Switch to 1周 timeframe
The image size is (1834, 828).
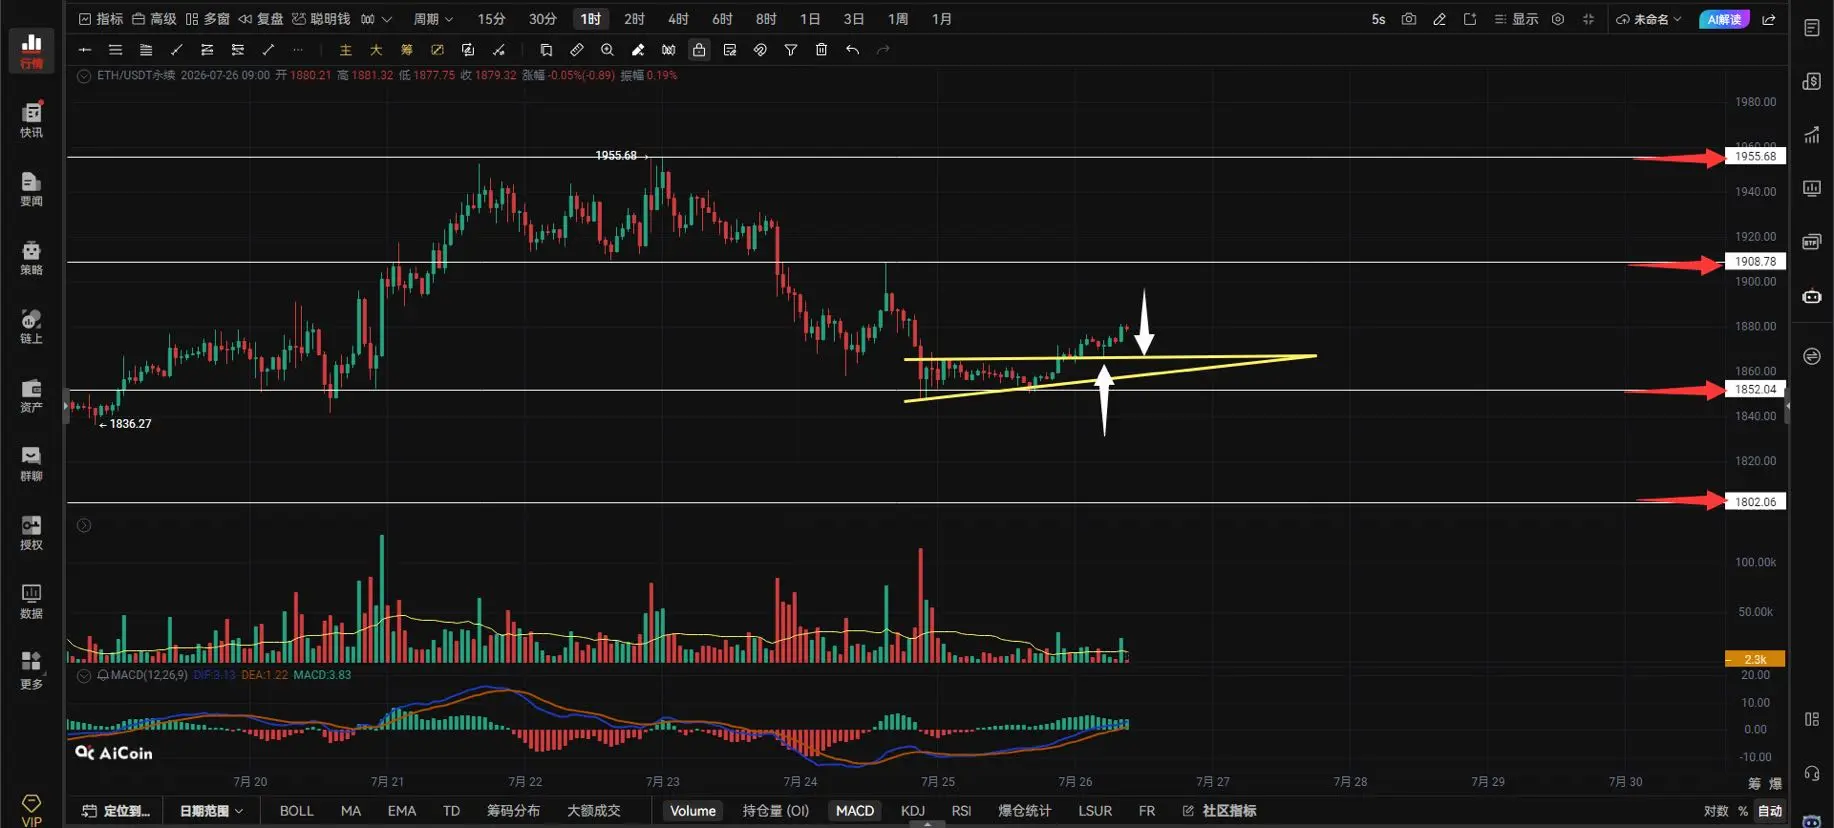898,19
